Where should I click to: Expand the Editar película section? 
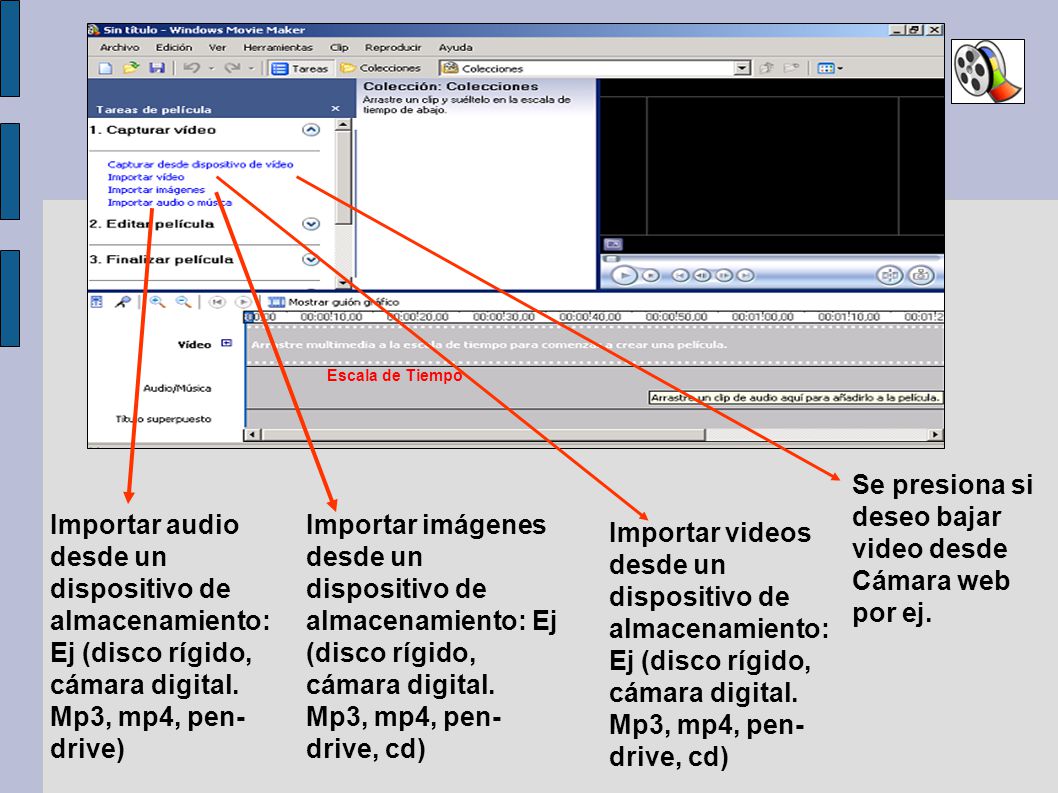(x=310, y=223)
